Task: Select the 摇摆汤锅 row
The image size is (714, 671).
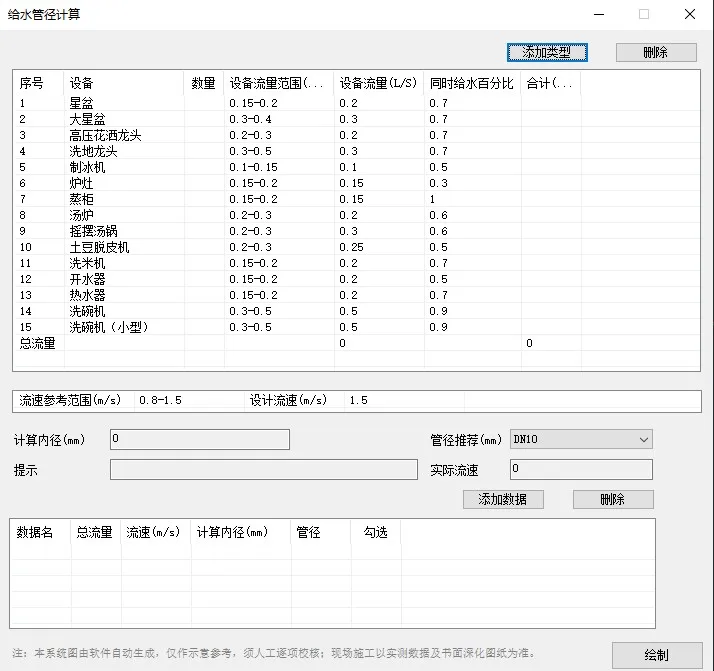Action: [356, 231]
